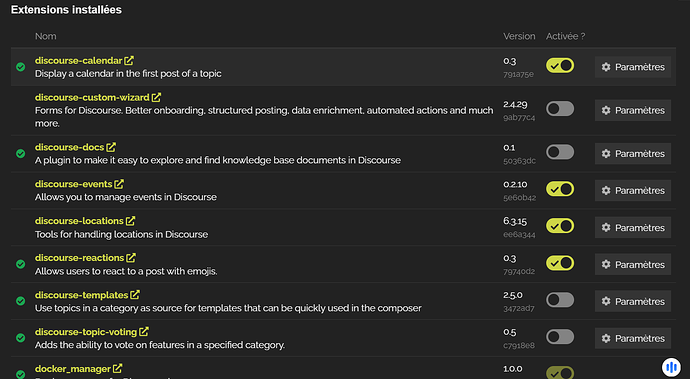Image resolution: width=690 pixels, height=379 pixels.
Task: Click description 'Adds the ability to vote on features'
Action: [x=160, y=345]
